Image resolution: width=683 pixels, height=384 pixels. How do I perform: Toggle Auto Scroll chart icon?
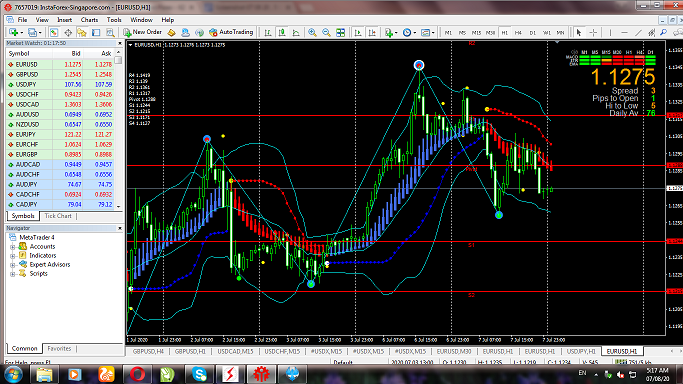tap(358, 33)
